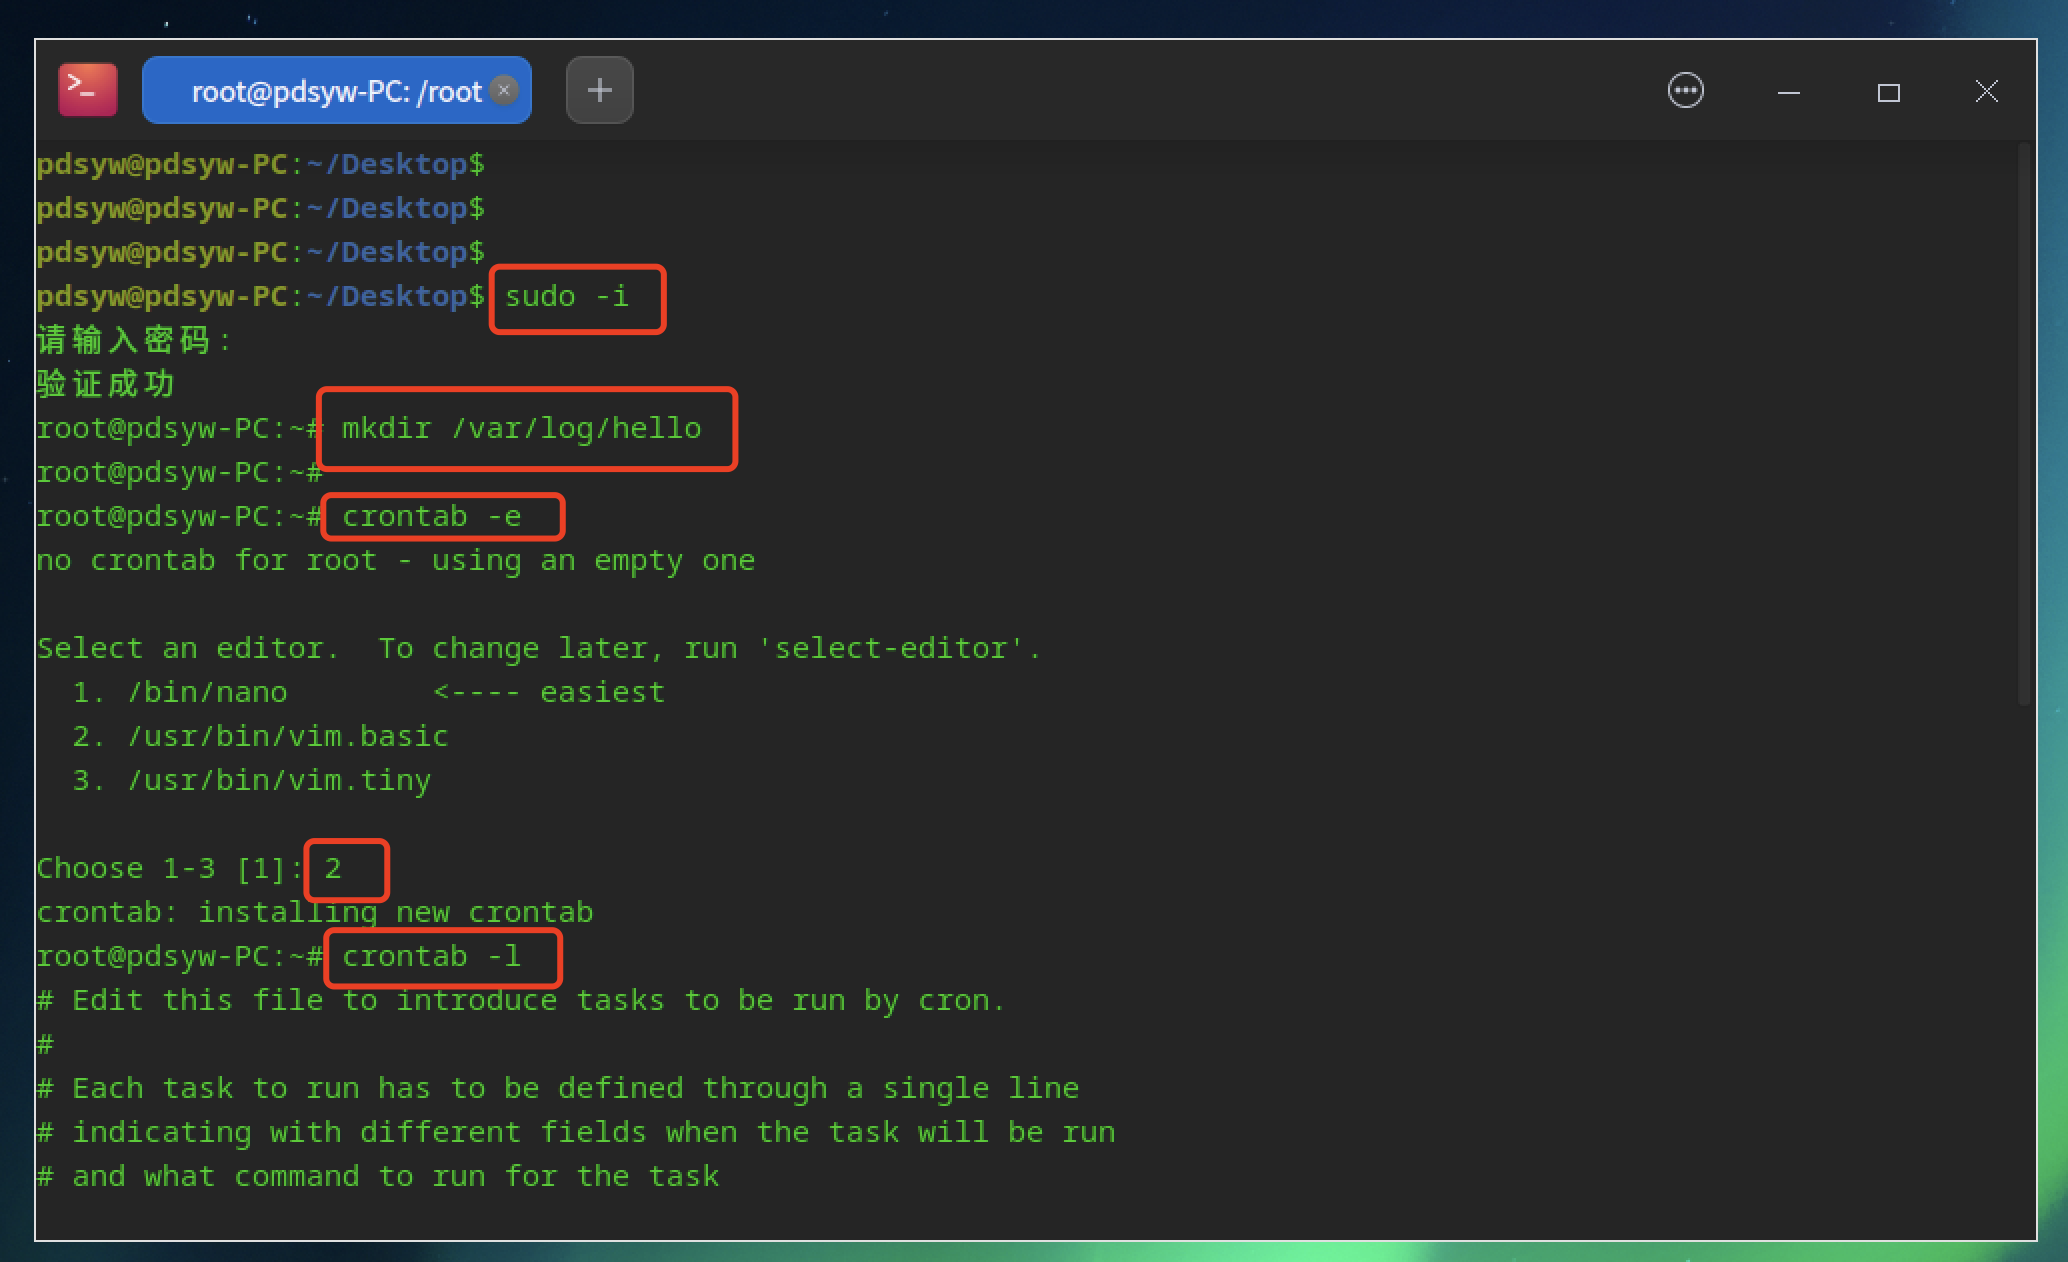Minimize the terminal window
The width and height of the screenshot is (2068, 1262).
pyautogui.click(x=1789, y=92)
